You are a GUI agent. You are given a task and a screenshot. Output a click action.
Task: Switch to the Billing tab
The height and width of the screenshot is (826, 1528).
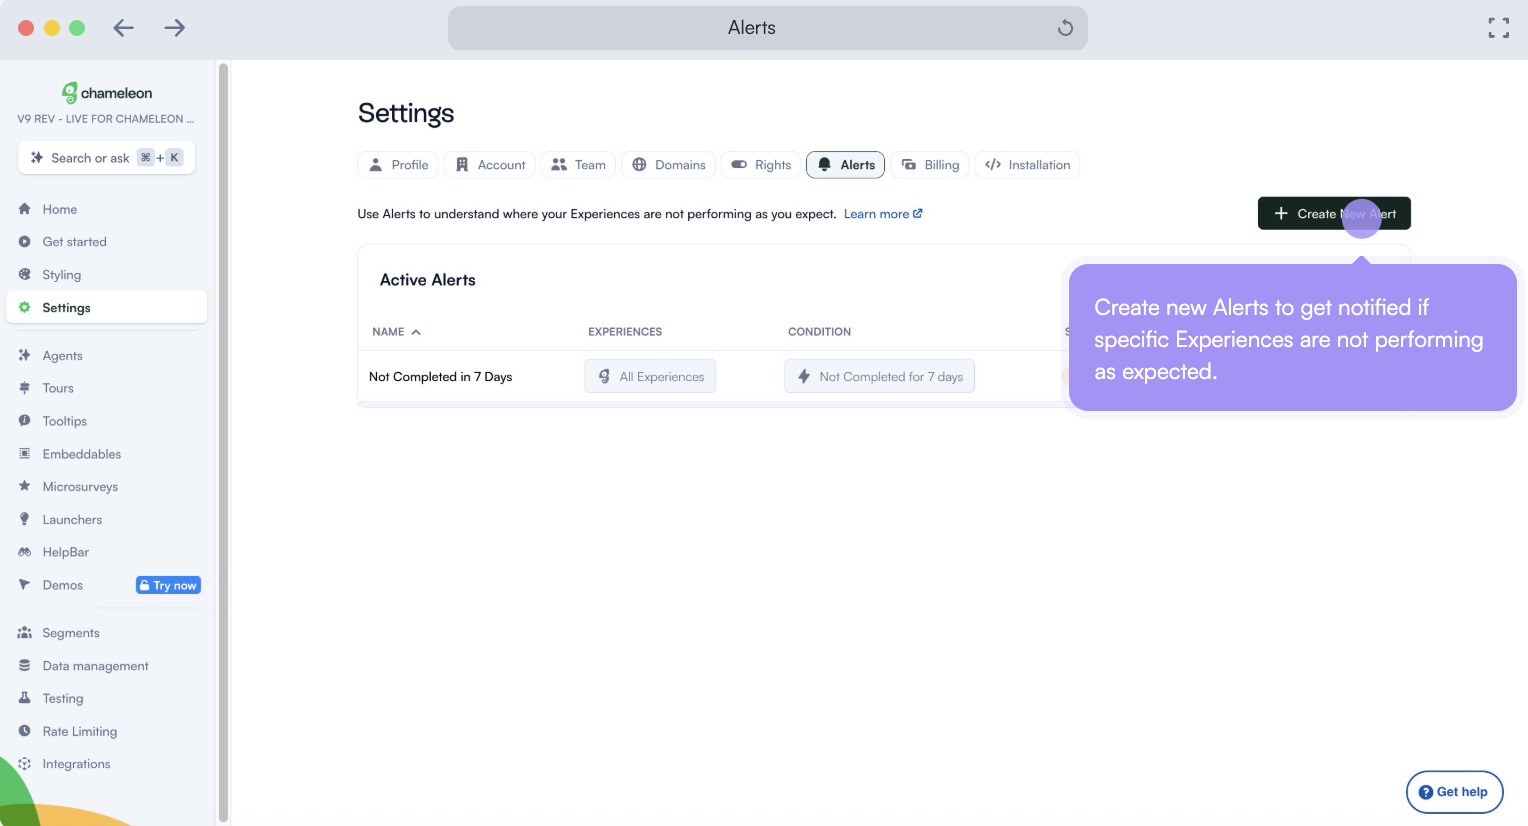[x=930, y=165]
